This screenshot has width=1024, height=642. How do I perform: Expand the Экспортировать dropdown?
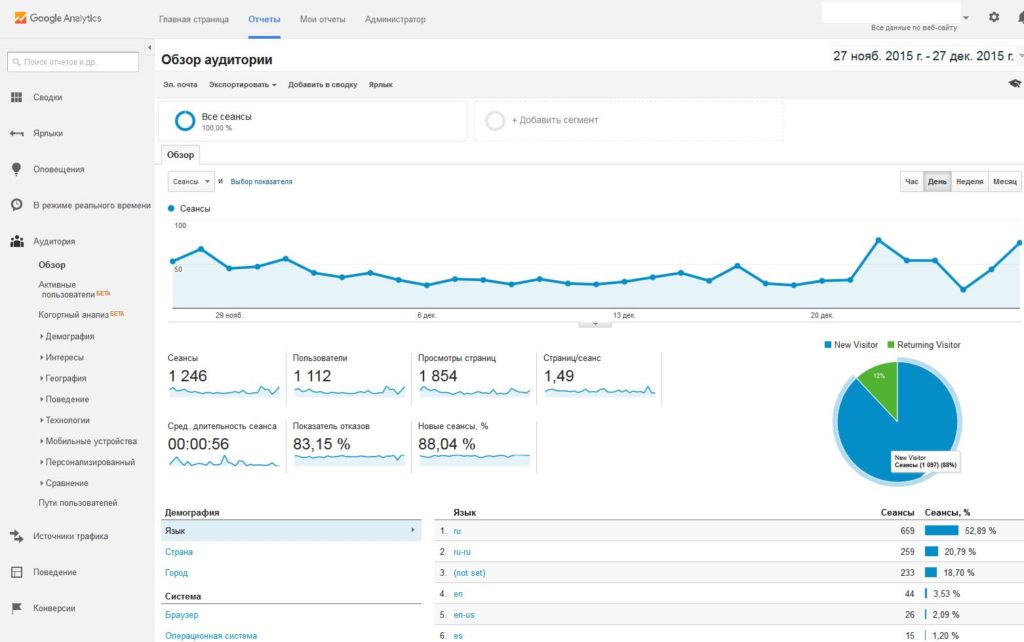[242, 85]
